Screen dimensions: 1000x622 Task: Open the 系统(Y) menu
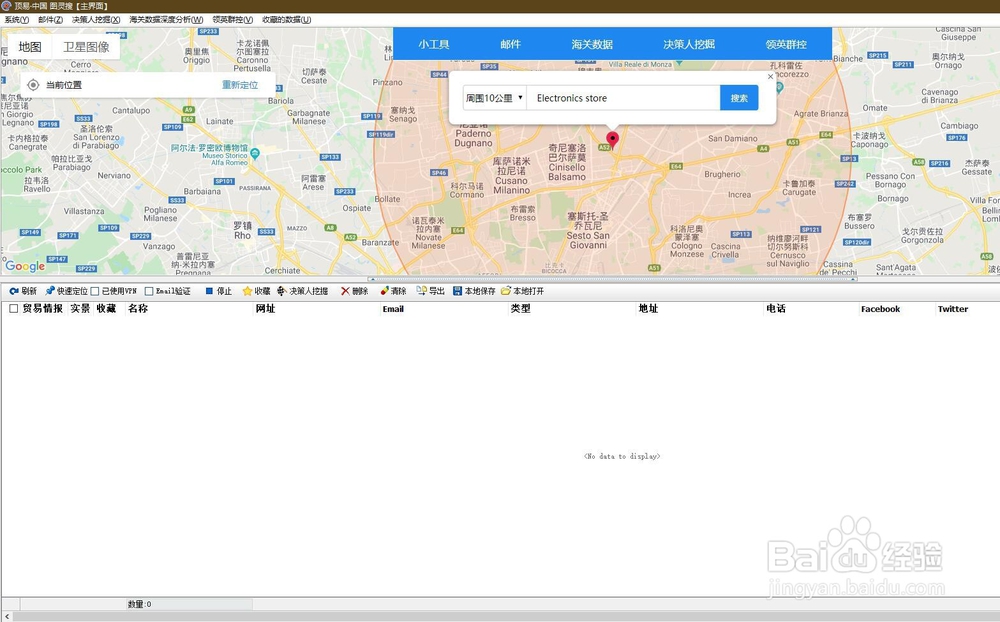(x=17, y=20)
